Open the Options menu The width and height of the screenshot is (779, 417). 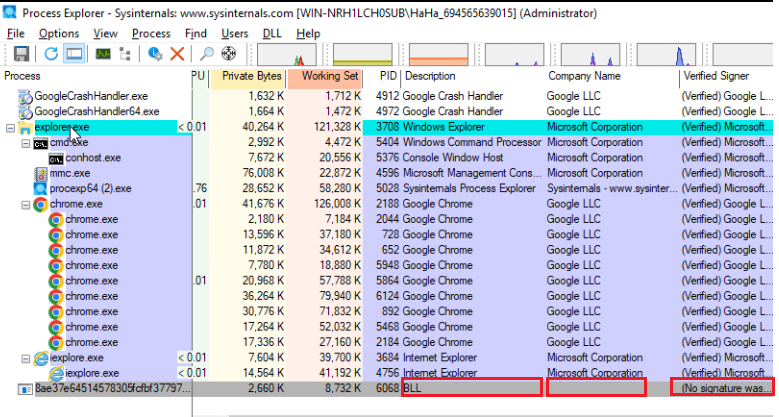[59, 33]
